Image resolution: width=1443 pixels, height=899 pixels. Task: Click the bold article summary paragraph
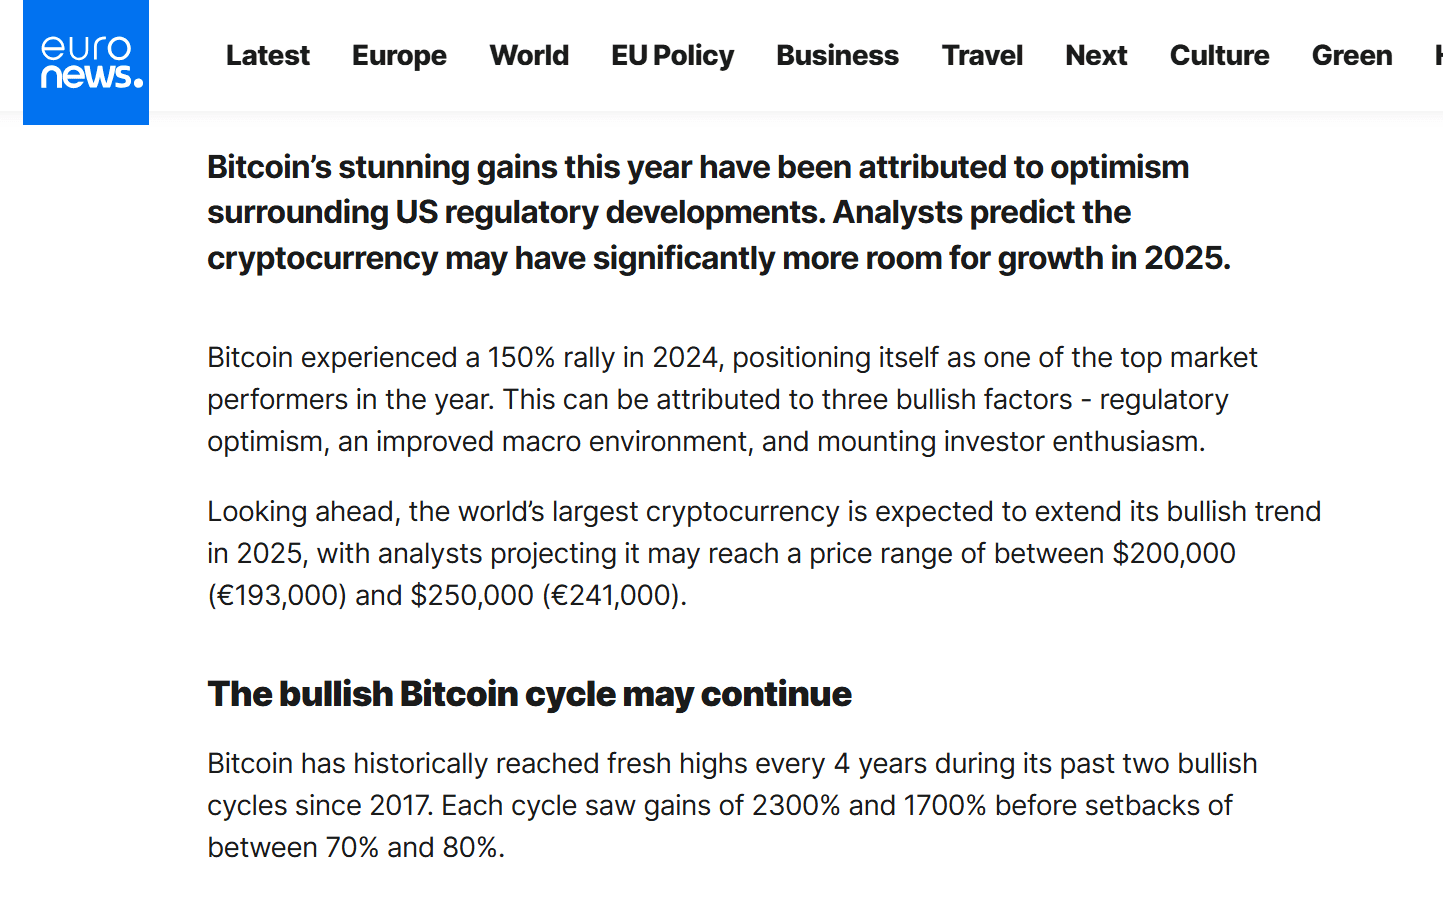(718, 212)
